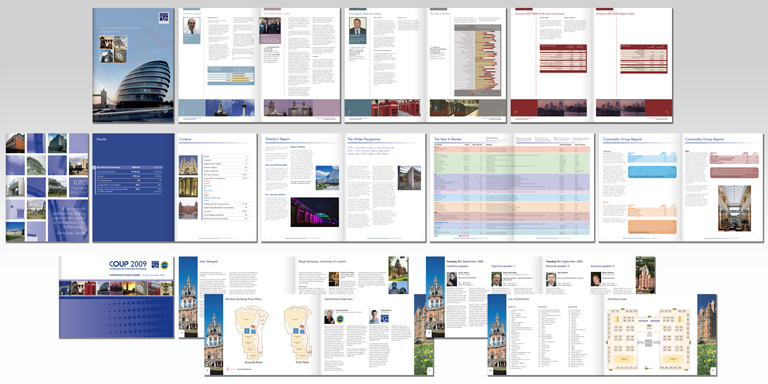Open the Contents page heading
Viewport: 768px width, 384px height.
click(x=186, y=139)
